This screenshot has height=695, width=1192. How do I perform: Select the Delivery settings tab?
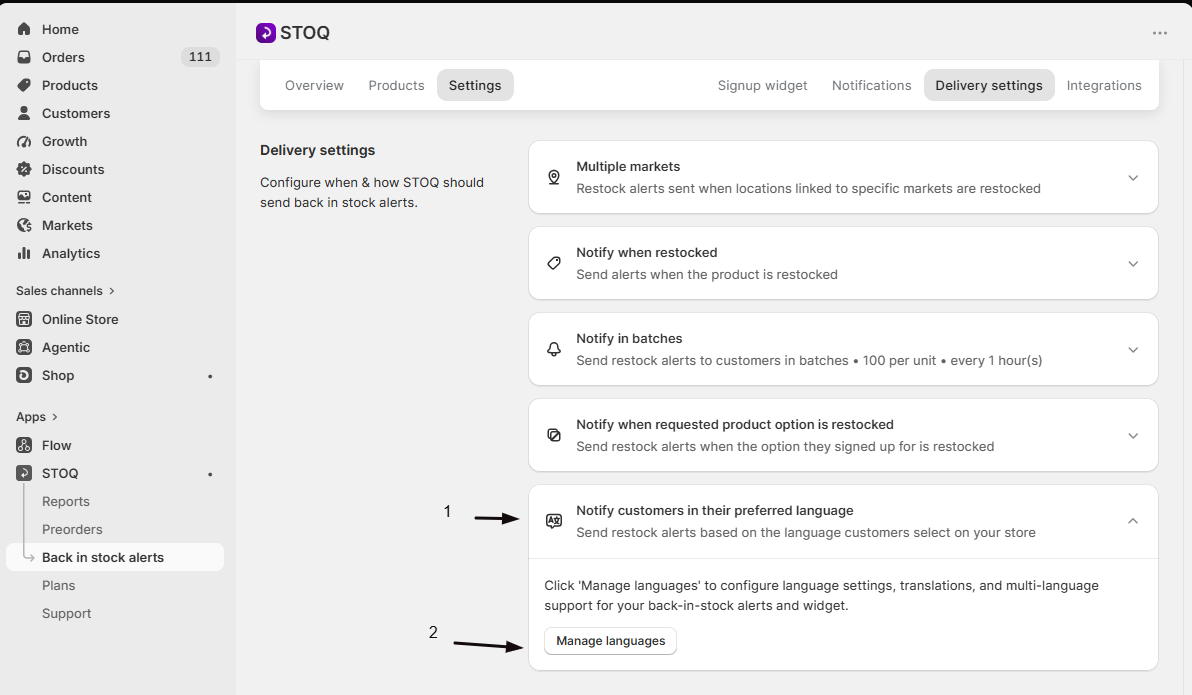(x=989, y=85)
